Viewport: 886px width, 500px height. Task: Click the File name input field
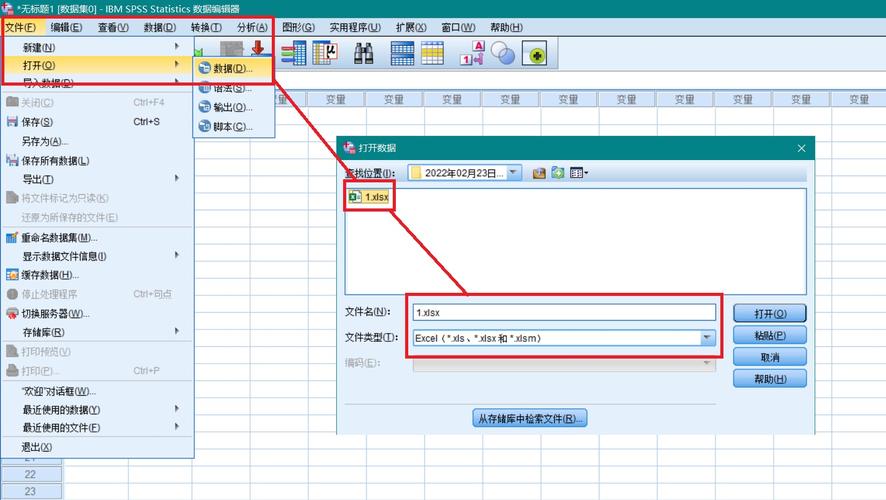(564, 312)
